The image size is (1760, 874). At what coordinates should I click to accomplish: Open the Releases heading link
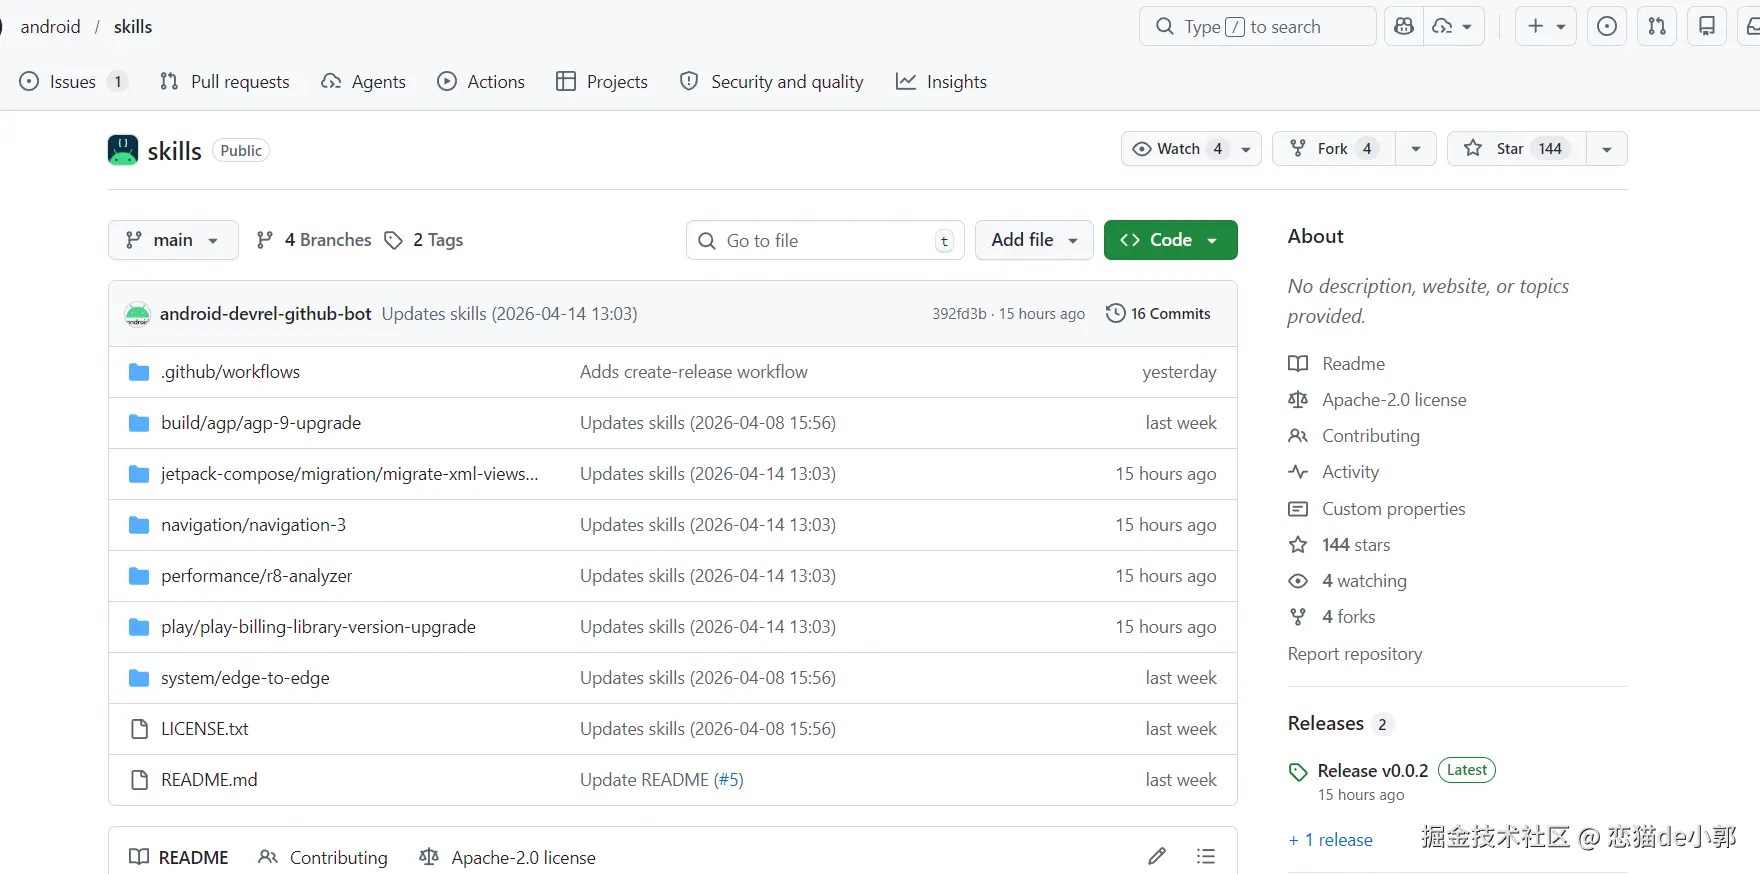tap(1326, 723)
